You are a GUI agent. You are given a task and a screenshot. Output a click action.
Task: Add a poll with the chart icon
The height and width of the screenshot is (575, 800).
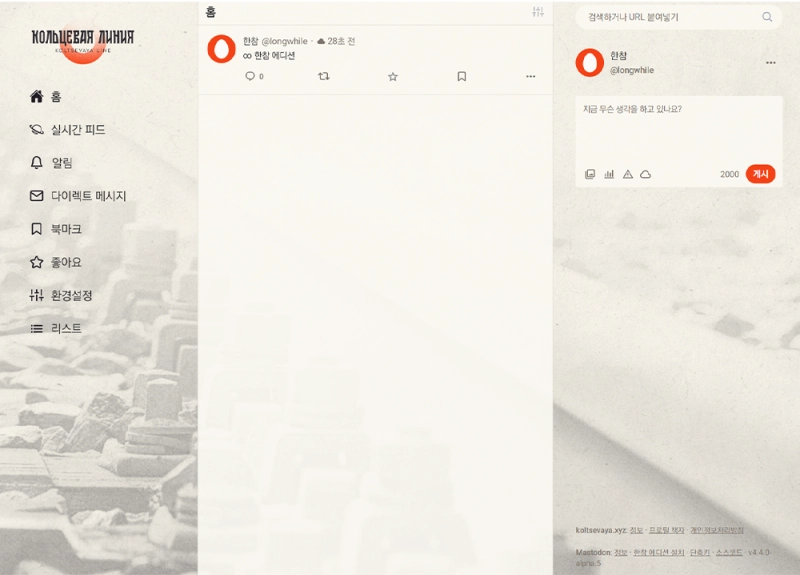(609, 174)
